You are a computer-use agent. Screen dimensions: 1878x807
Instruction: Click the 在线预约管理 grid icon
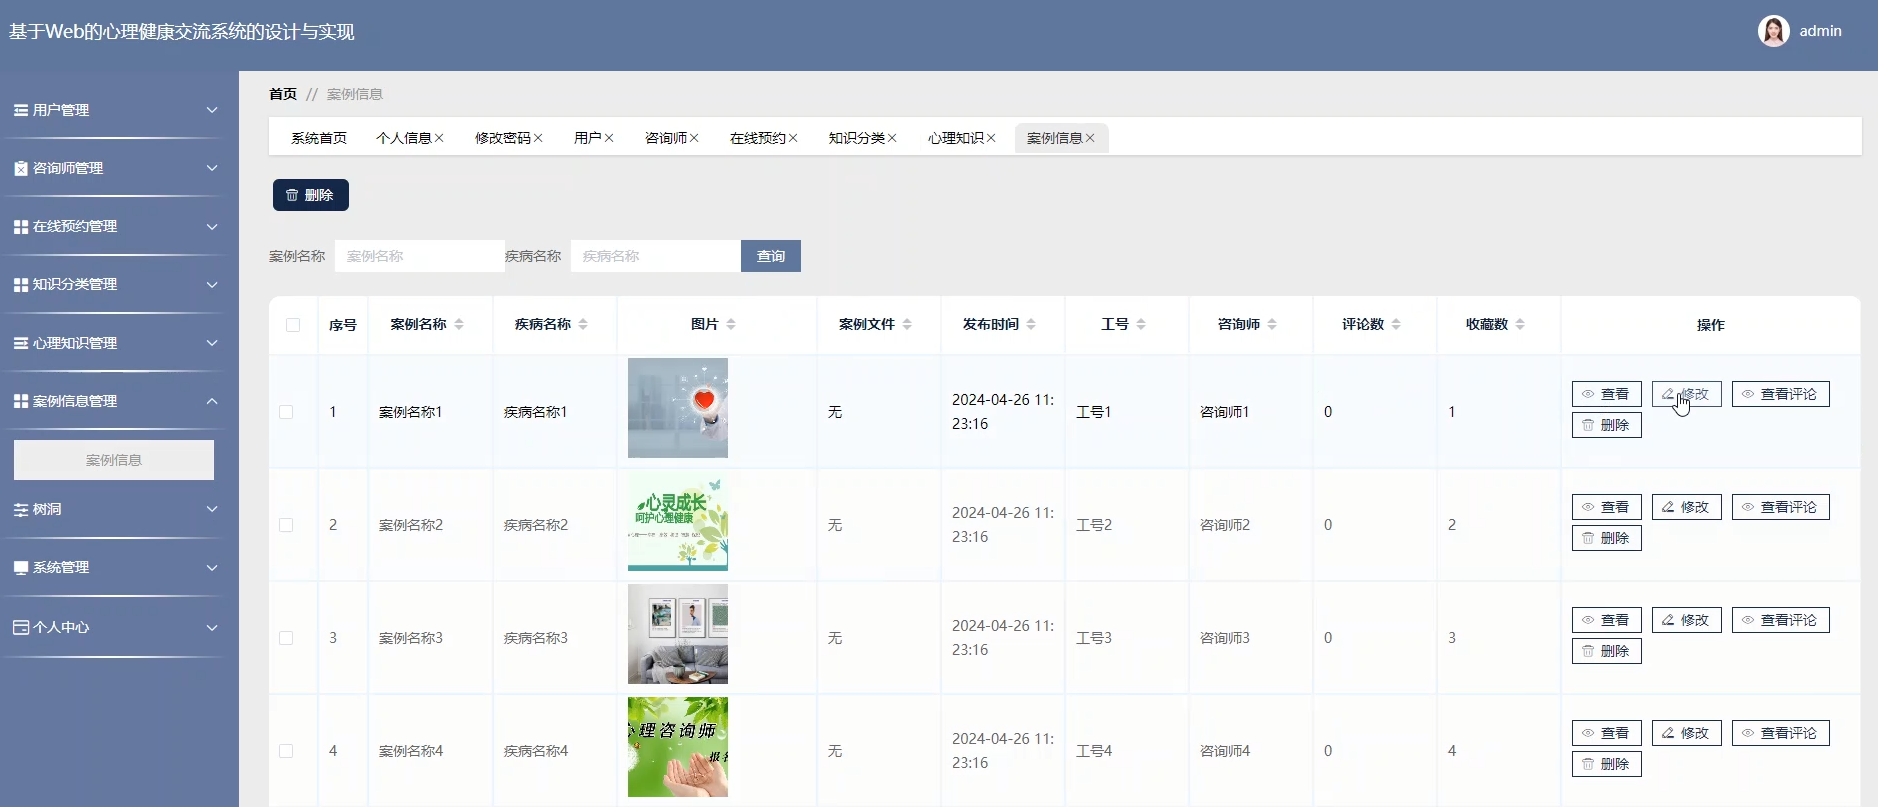point(20,227)
